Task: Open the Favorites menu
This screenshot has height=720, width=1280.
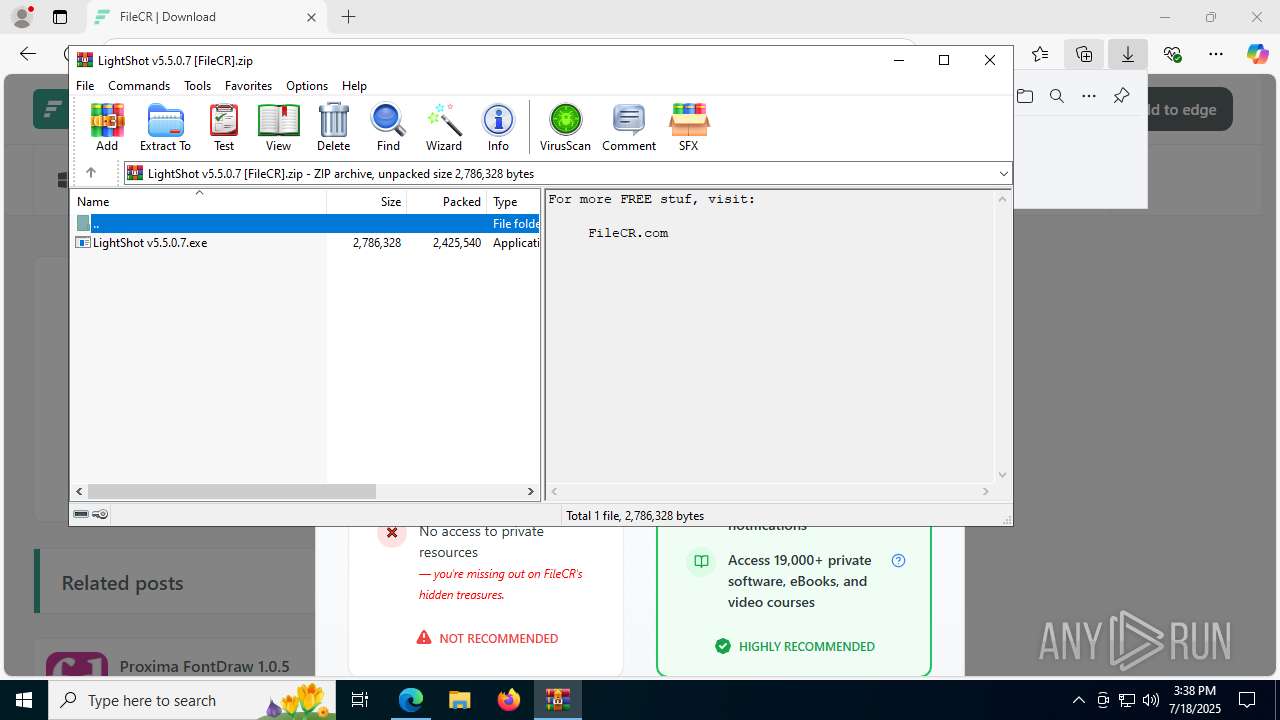Action: [248, 86]
